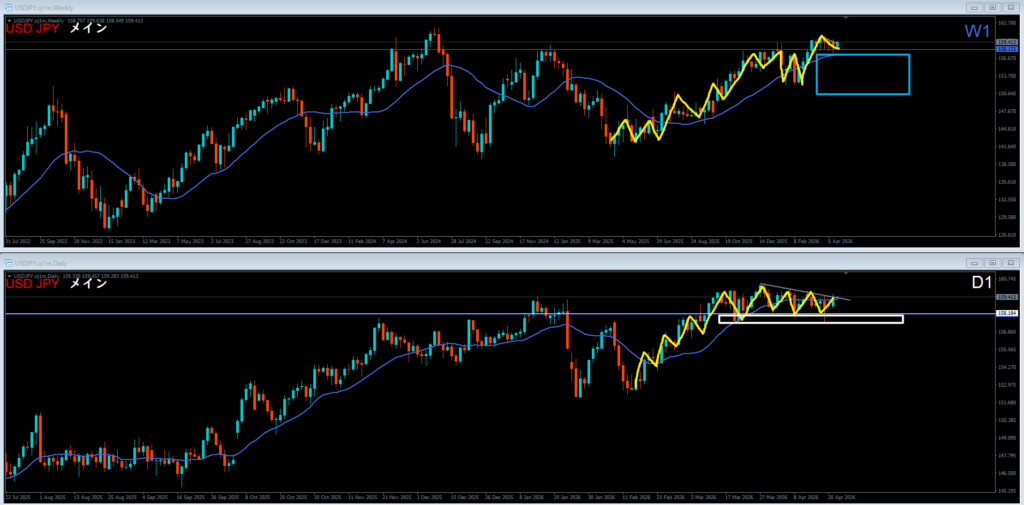Click the chart shift triangle on Weekly chart

[847, 18]
